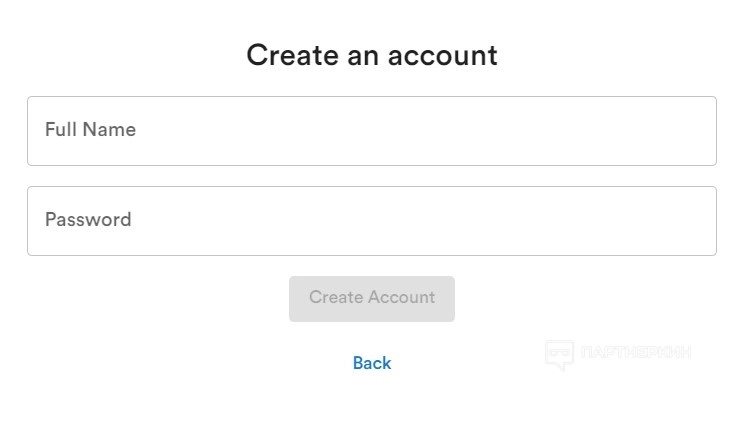Screen dimensions: 742x423
Task: Click the right end of Password field
Action: [x=690, y=221]
